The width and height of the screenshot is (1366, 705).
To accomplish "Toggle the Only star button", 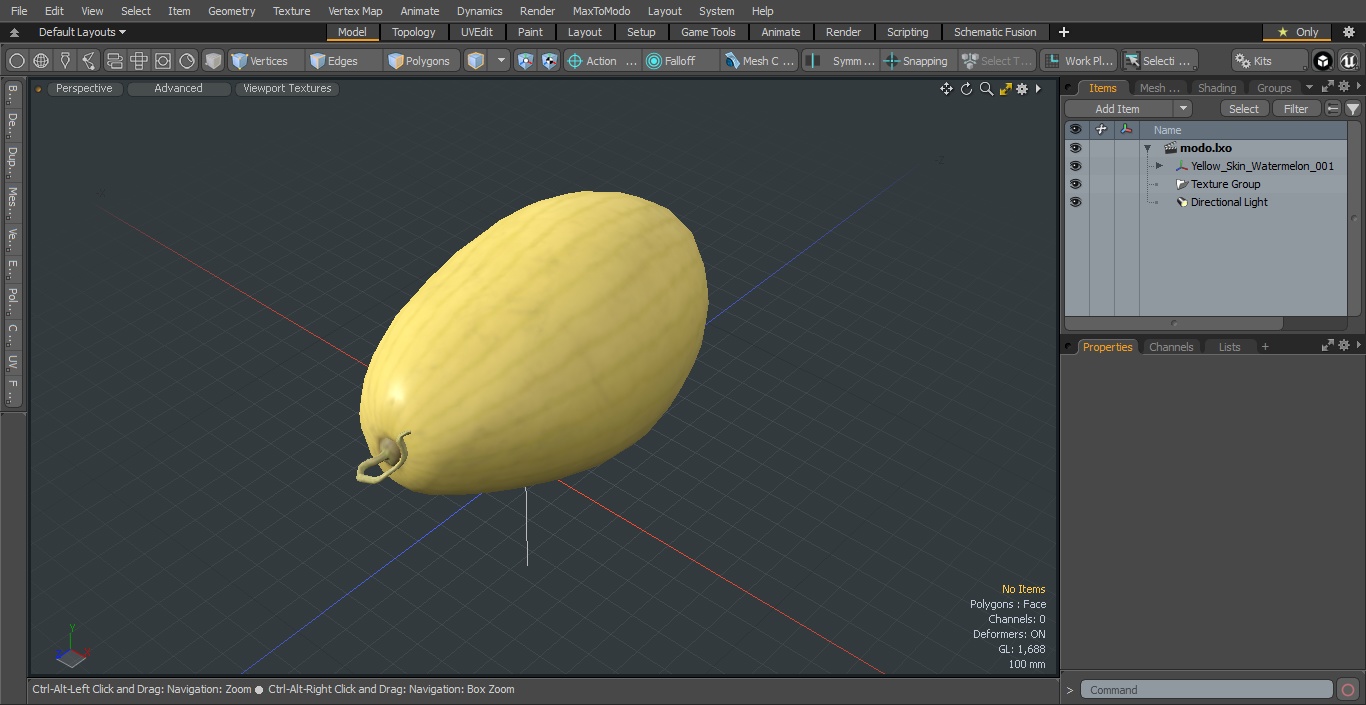I will (x=1298, y=32).
